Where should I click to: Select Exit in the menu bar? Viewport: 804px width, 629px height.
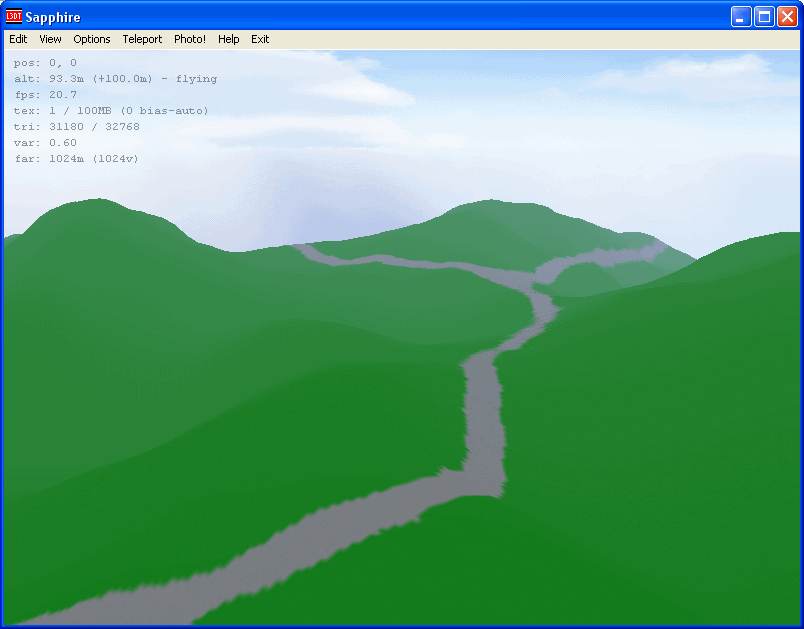(x=260, y=39)
